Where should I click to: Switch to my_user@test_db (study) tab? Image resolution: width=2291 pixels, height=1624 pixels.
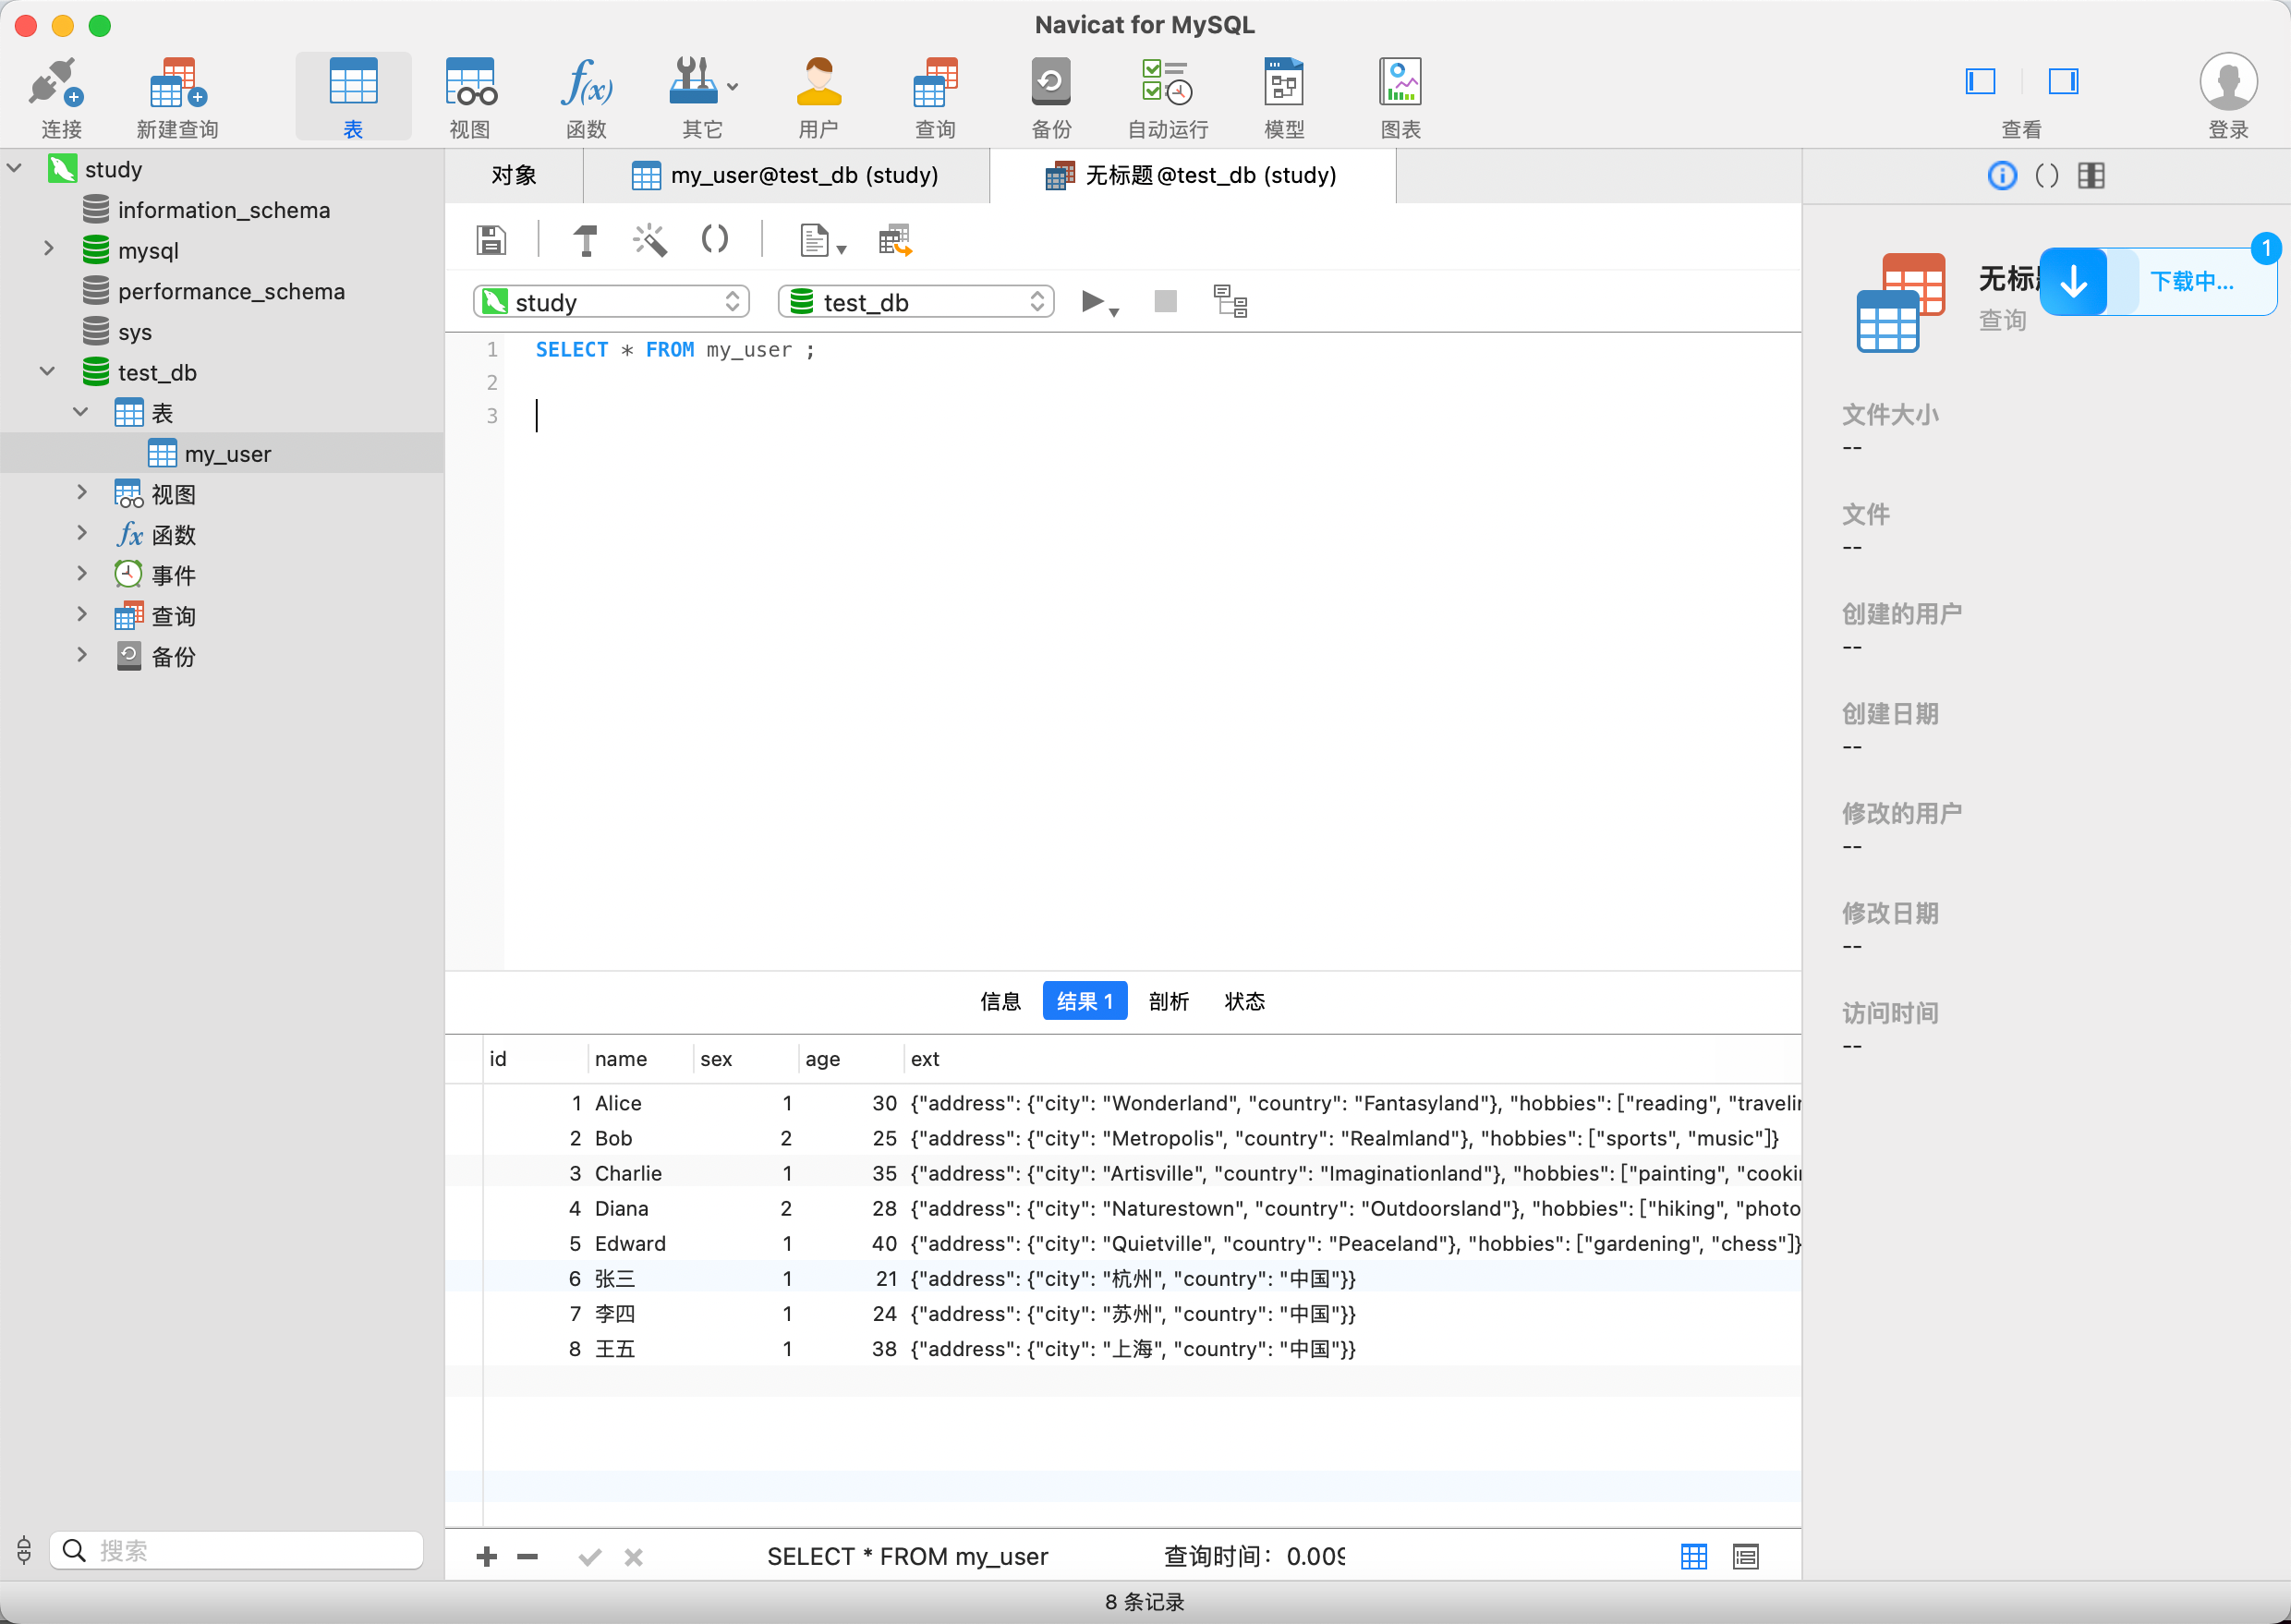[x=786, y=176]
